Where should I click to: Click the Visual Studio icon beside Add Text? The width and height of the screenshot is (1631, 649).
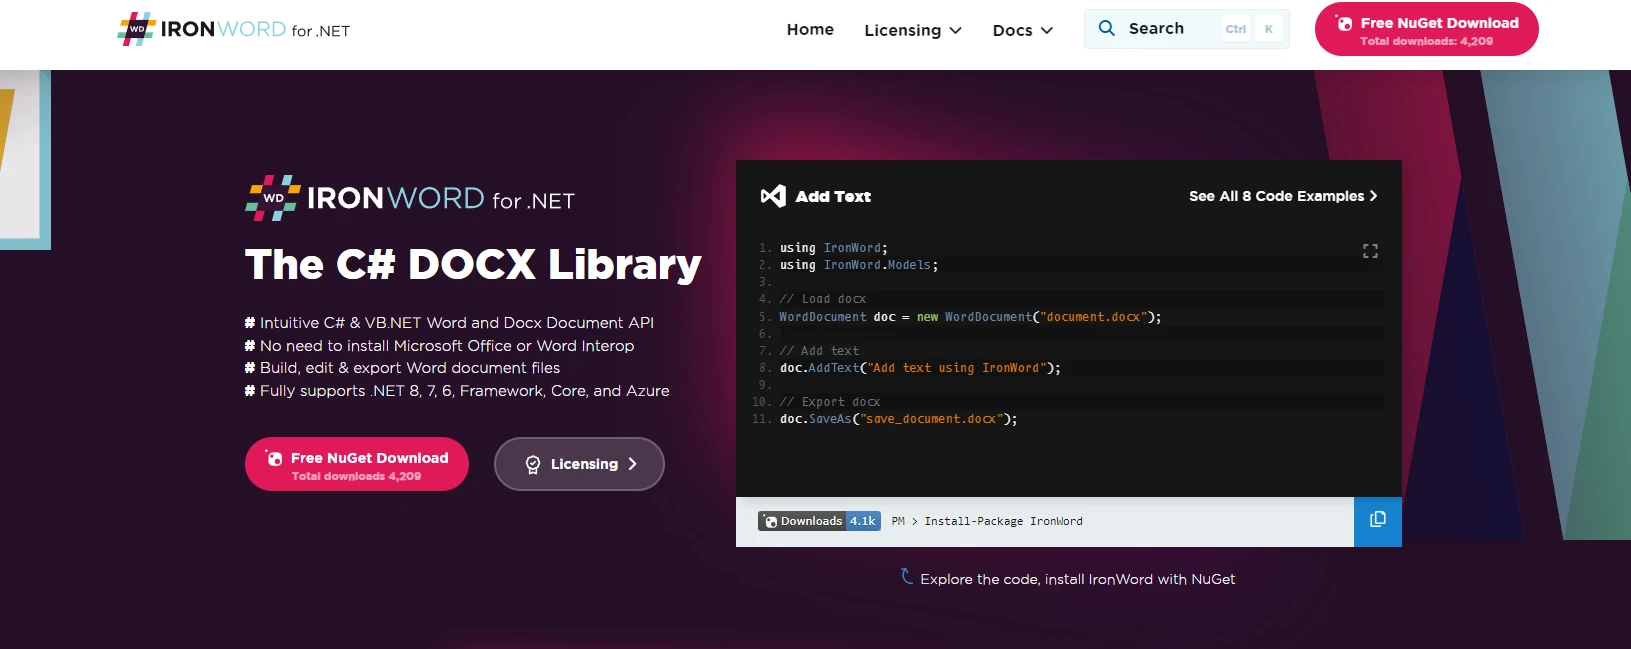pos(773,196)
